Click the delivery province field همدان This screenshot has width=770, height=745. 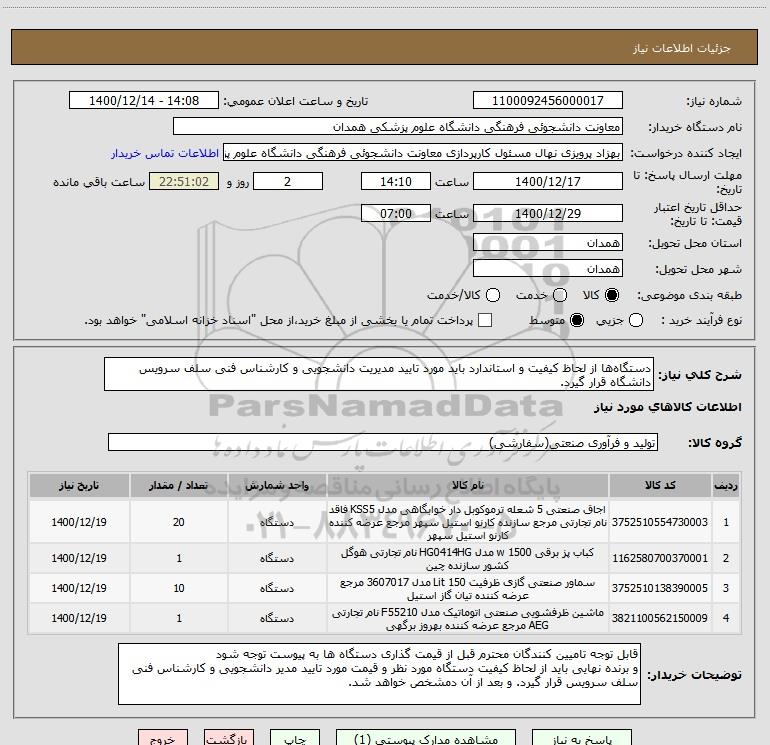[x=548, y=243]
